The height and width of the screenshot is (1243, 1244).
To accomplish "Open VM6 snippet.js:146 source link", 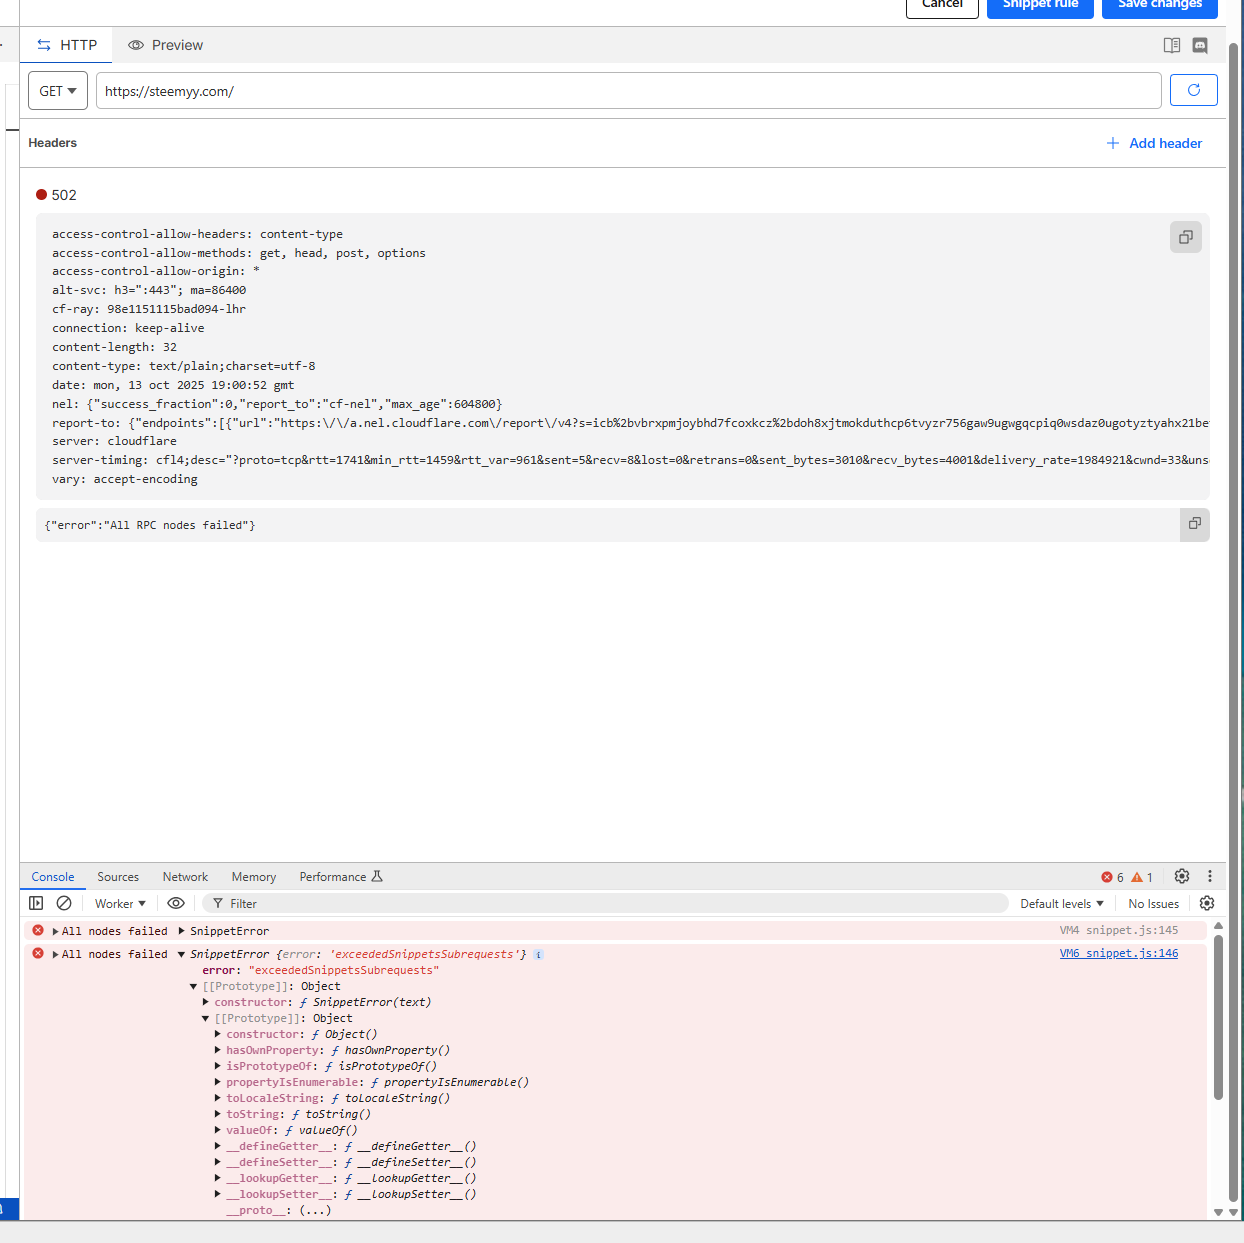I will point(1119,953).
